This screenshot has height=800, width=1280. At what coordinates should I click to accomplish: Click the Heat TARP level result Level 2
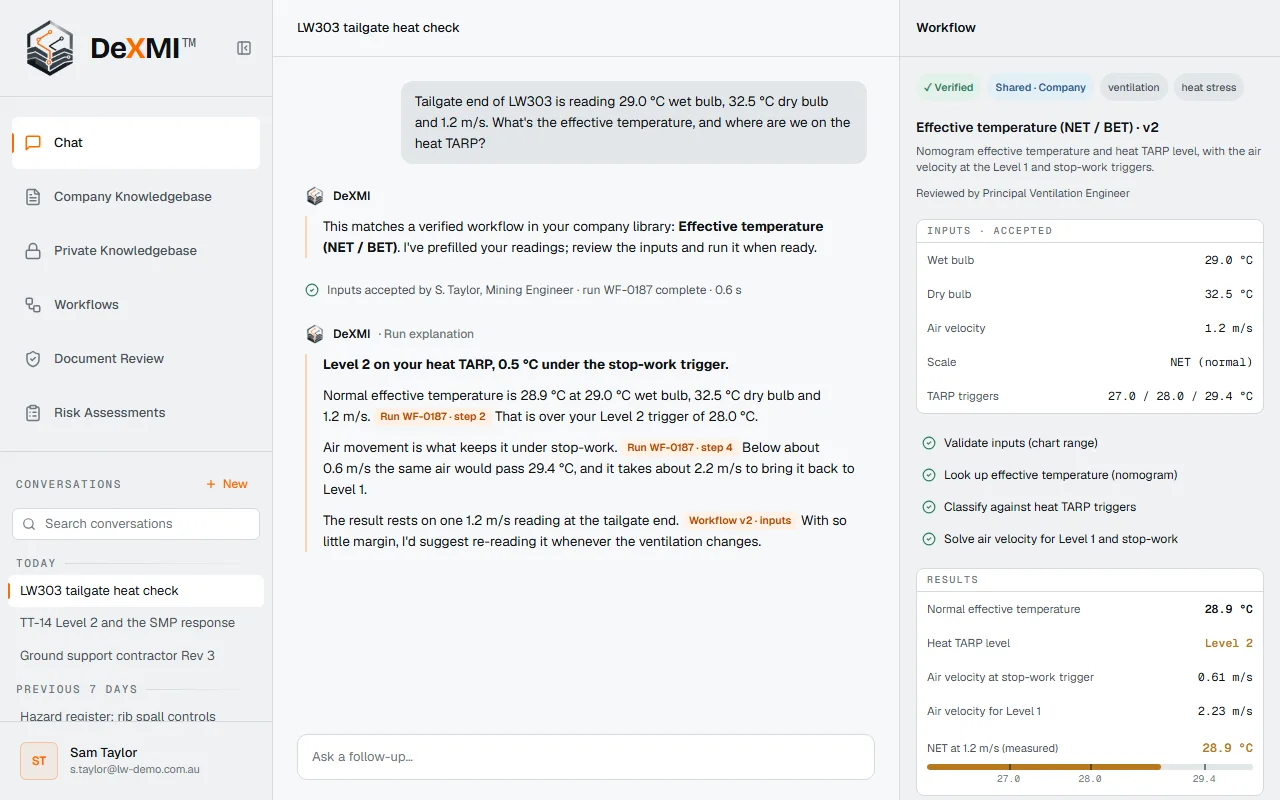[x=1229, y=643]
